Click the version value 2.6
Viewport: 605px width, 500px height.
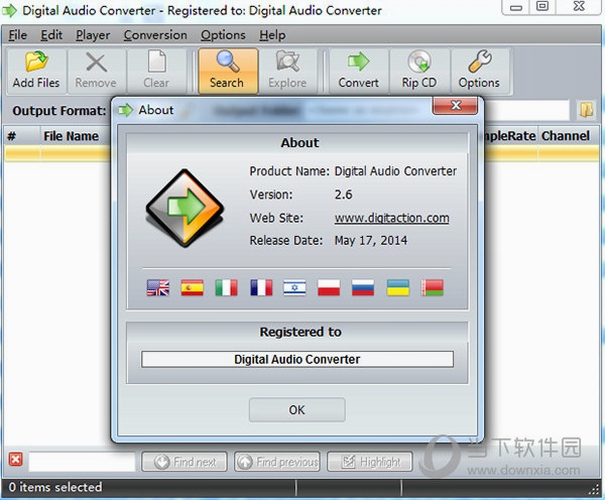pos(343,194)
